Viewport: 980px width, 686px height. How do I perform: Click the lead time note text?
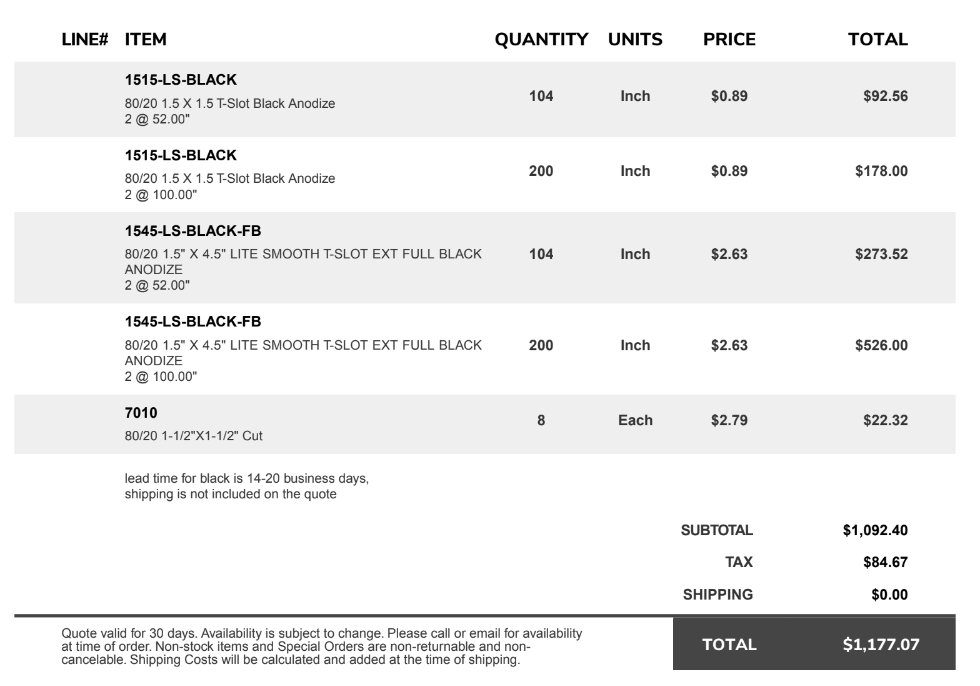(246, 486)
